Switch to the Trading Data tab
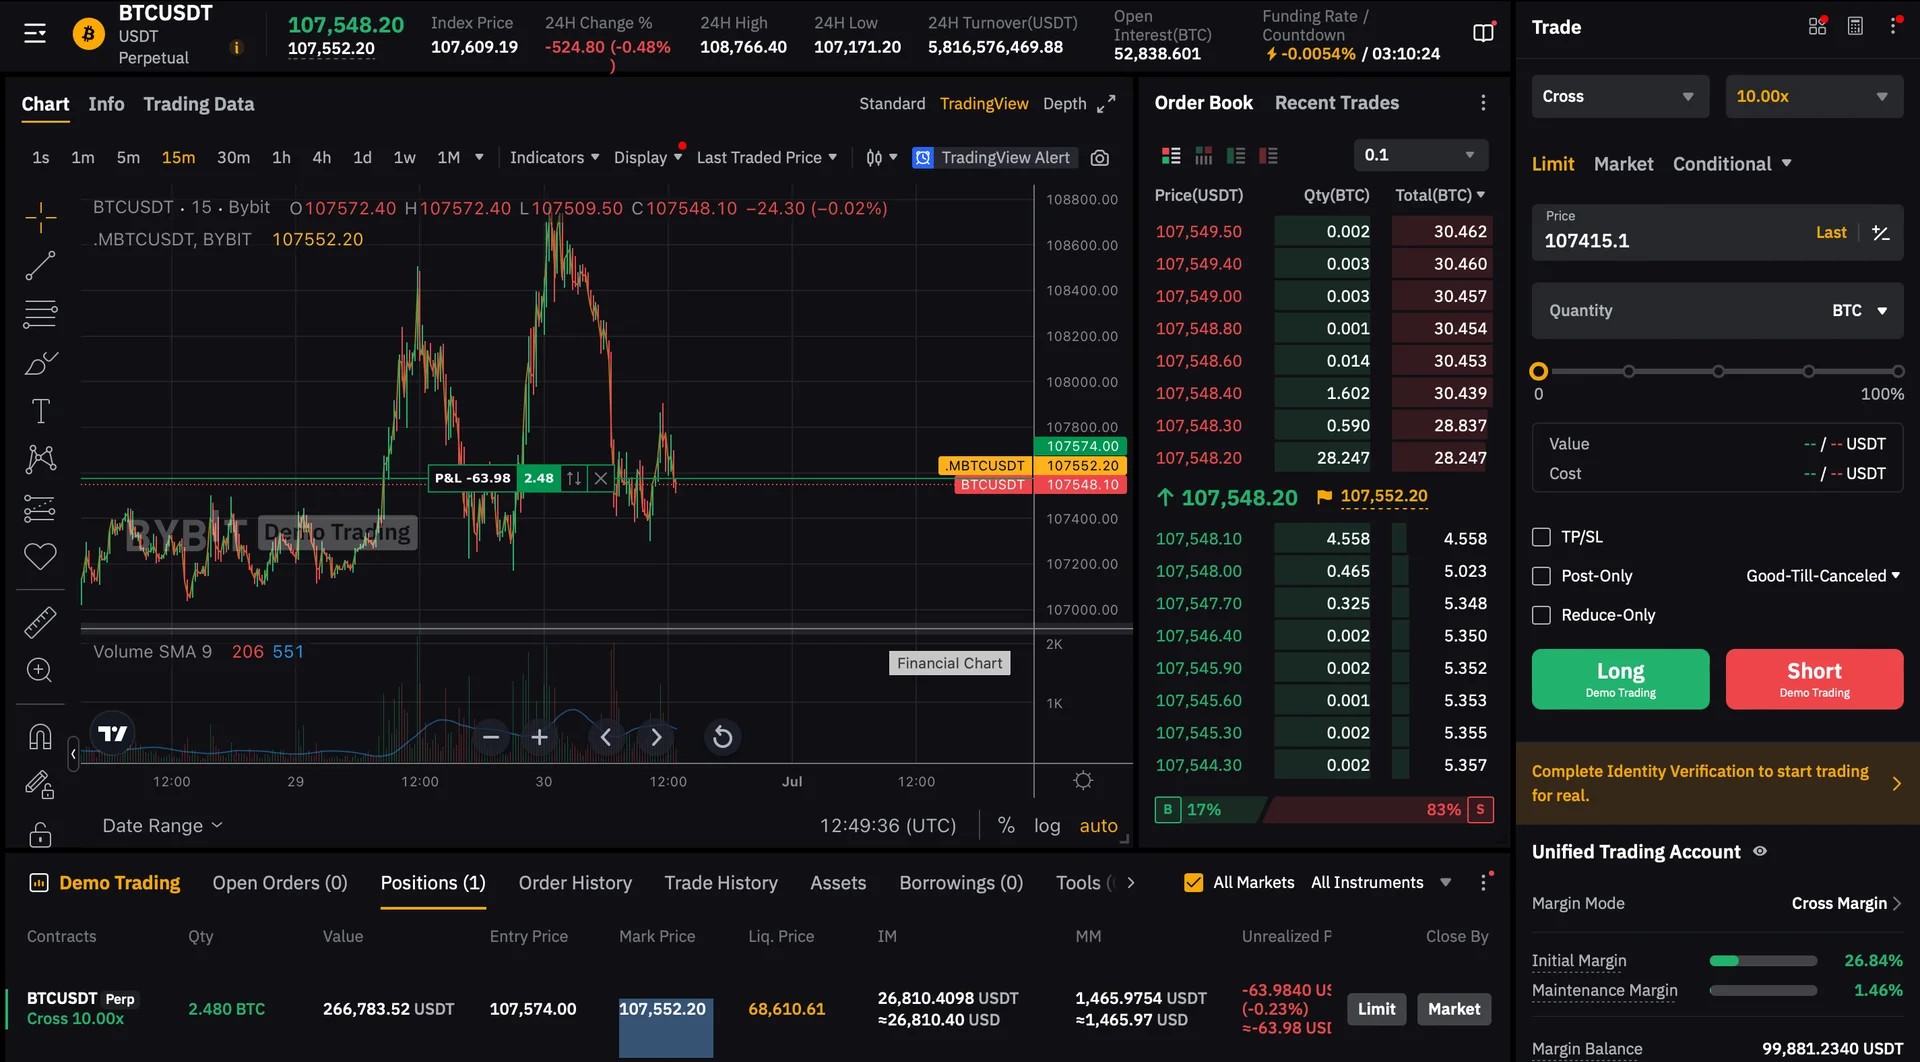The width and height of the screenshot is (1920, 1062). tap(198, 104)
